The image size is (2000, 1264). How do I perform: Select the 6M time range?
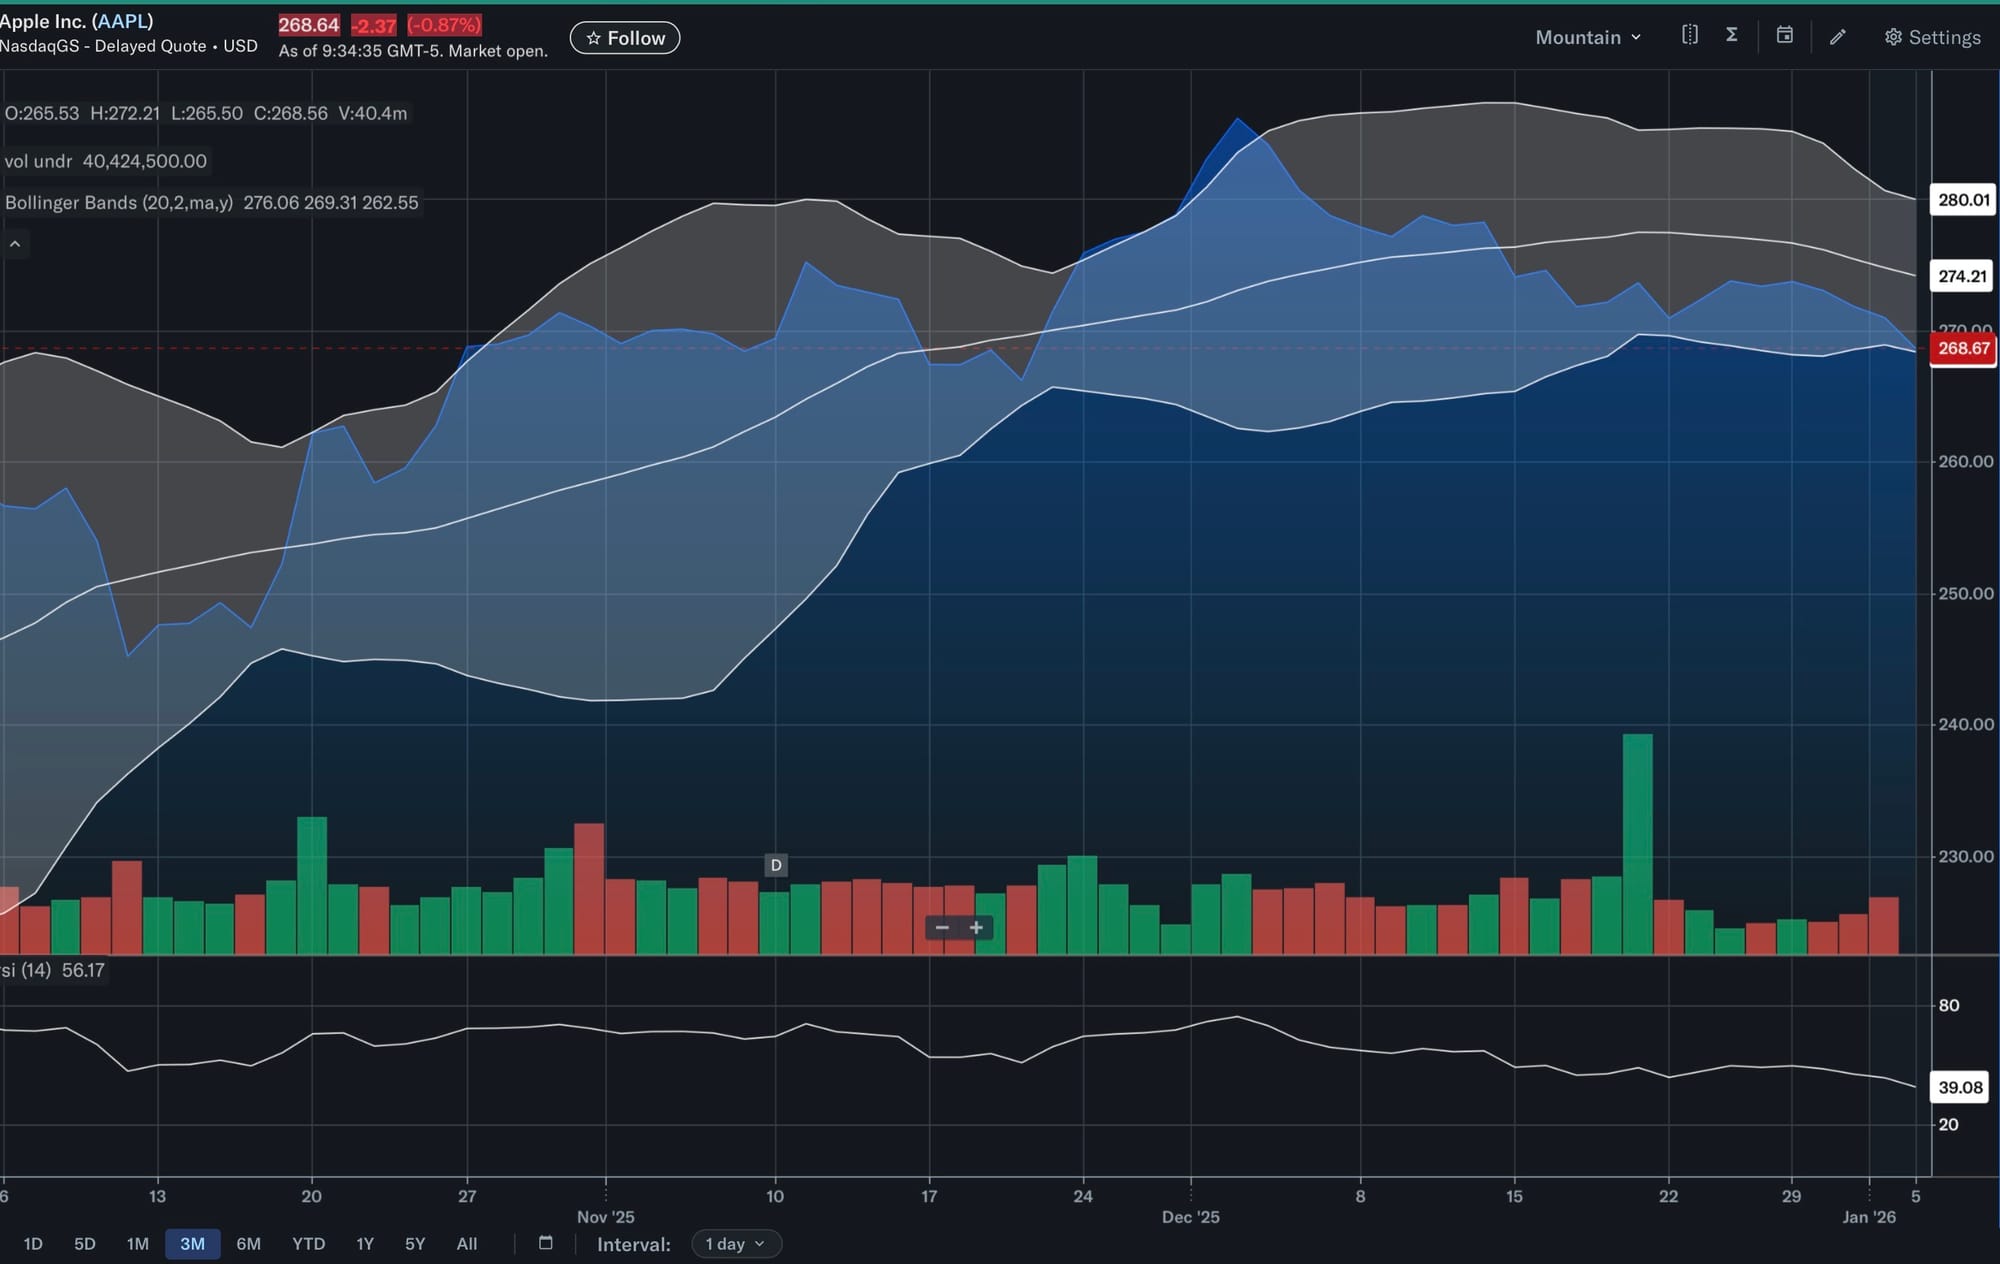tap(248, 1244)
